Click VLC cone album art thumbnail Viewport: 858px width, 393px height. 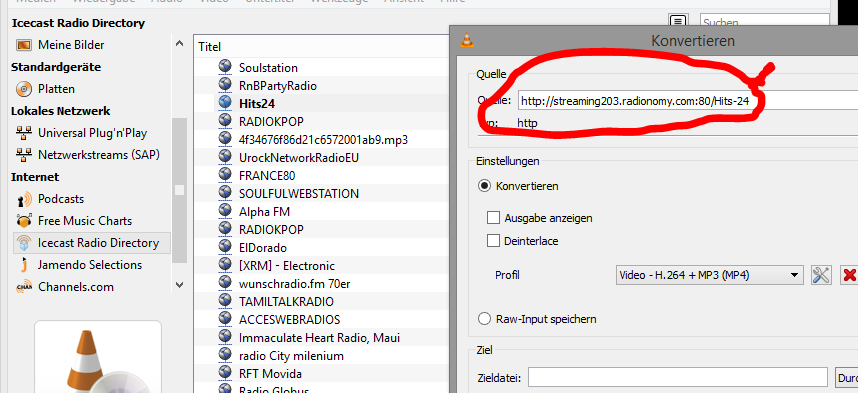coord(98,357)
